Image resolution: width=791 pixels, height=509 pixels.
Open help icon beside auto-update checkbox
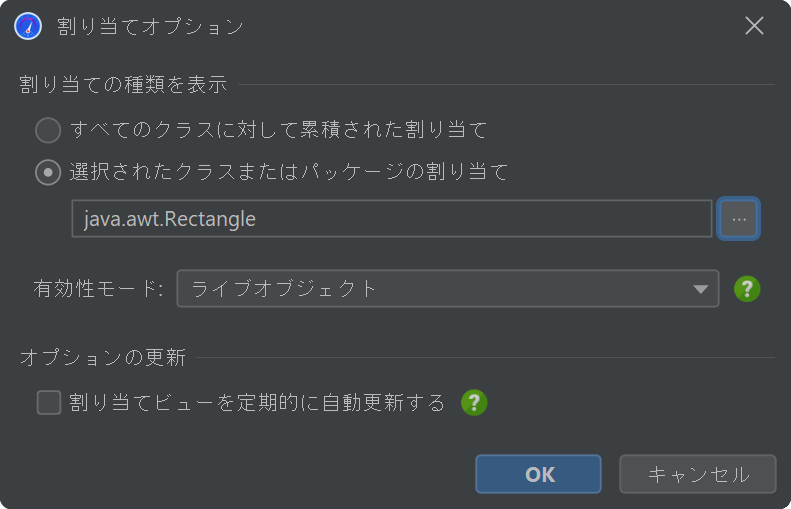(x=474, y=403)
